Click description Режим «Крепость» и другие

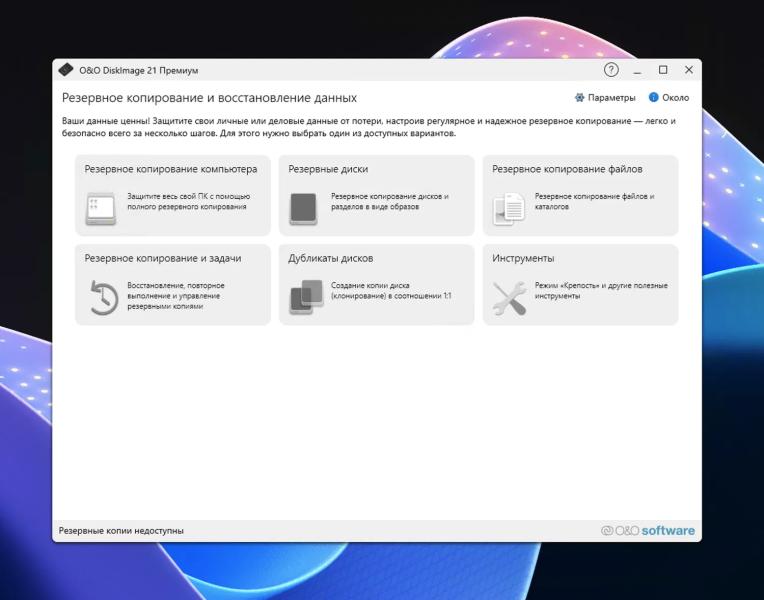[x=601, y=290]
